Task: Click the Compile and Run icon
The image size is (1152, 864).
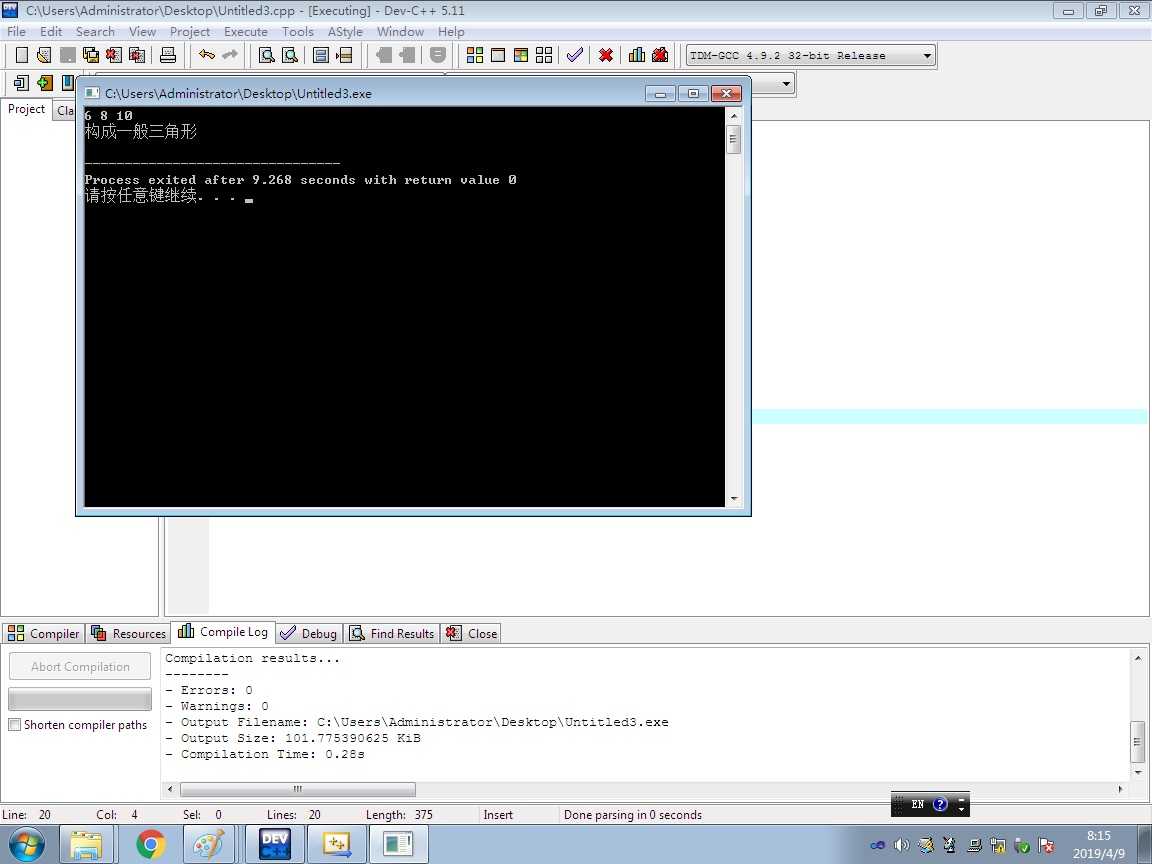Action: [x=521, y=55]
